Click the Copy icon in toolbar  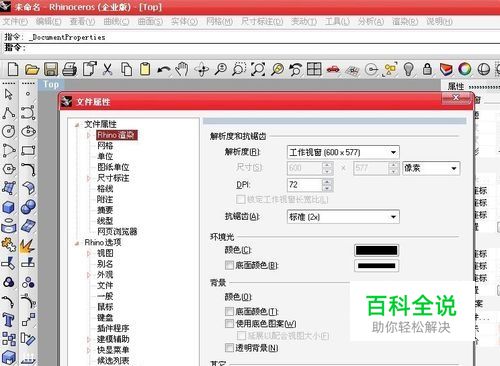(x=126, y=70)
